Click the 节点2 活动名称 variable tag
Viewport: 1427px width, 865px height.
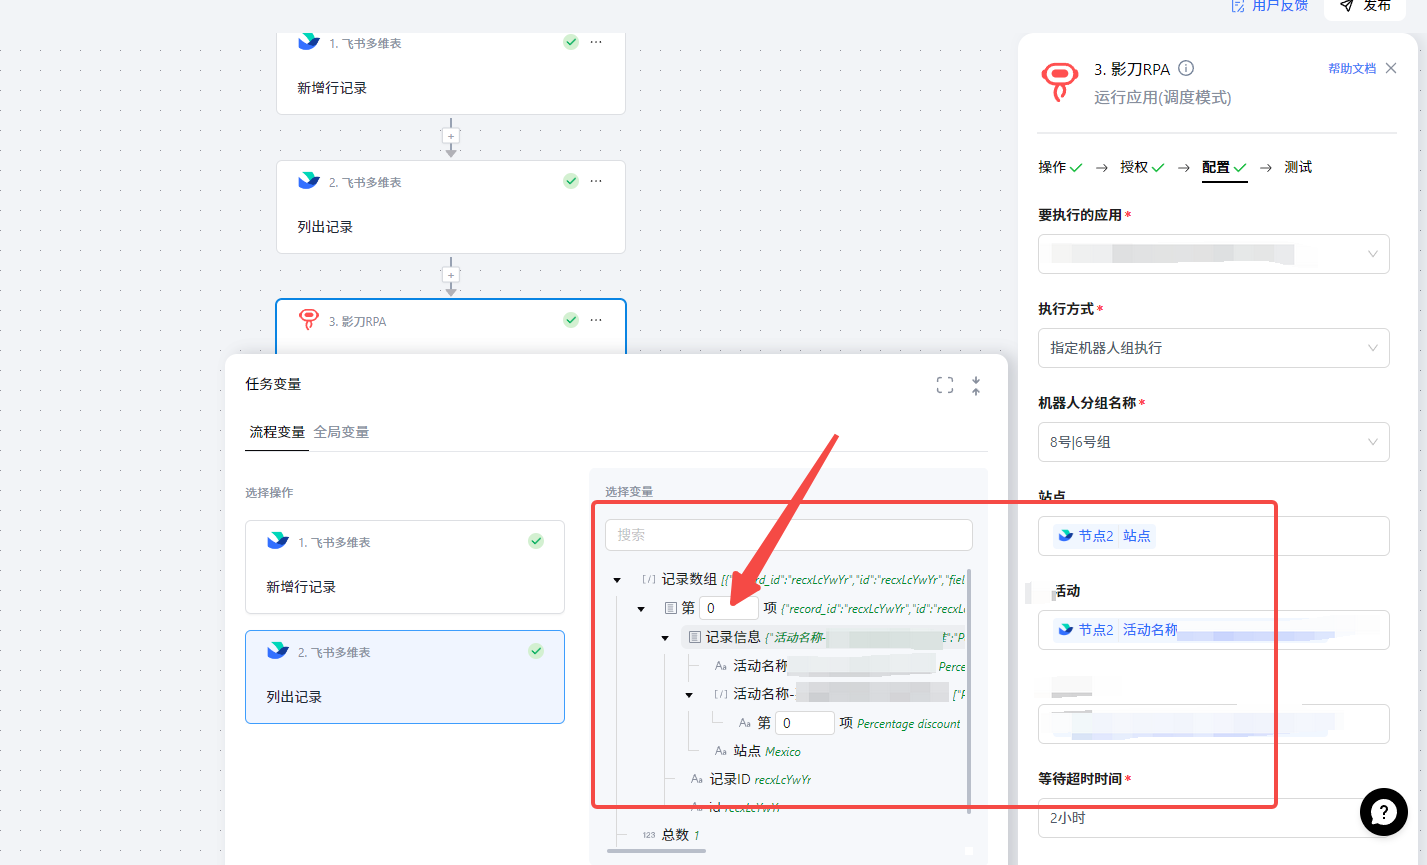[1118, 630]
